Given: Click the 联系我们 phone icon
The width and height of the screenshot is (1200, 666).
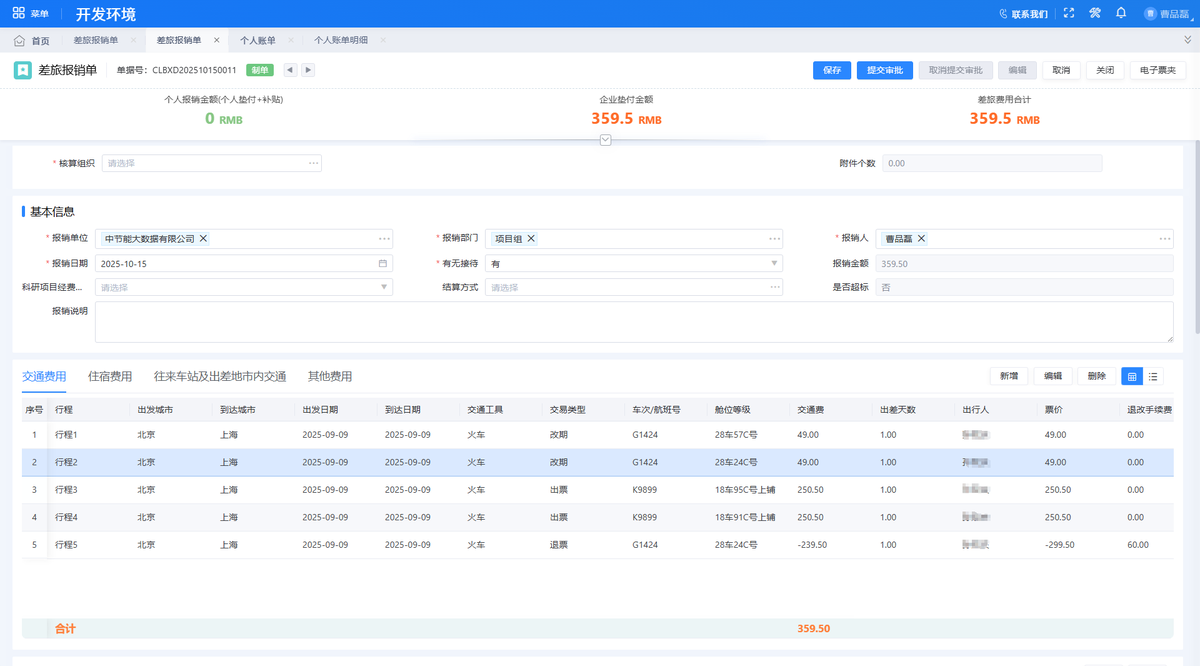Looking at the screenshot, I should (1004, 14).
